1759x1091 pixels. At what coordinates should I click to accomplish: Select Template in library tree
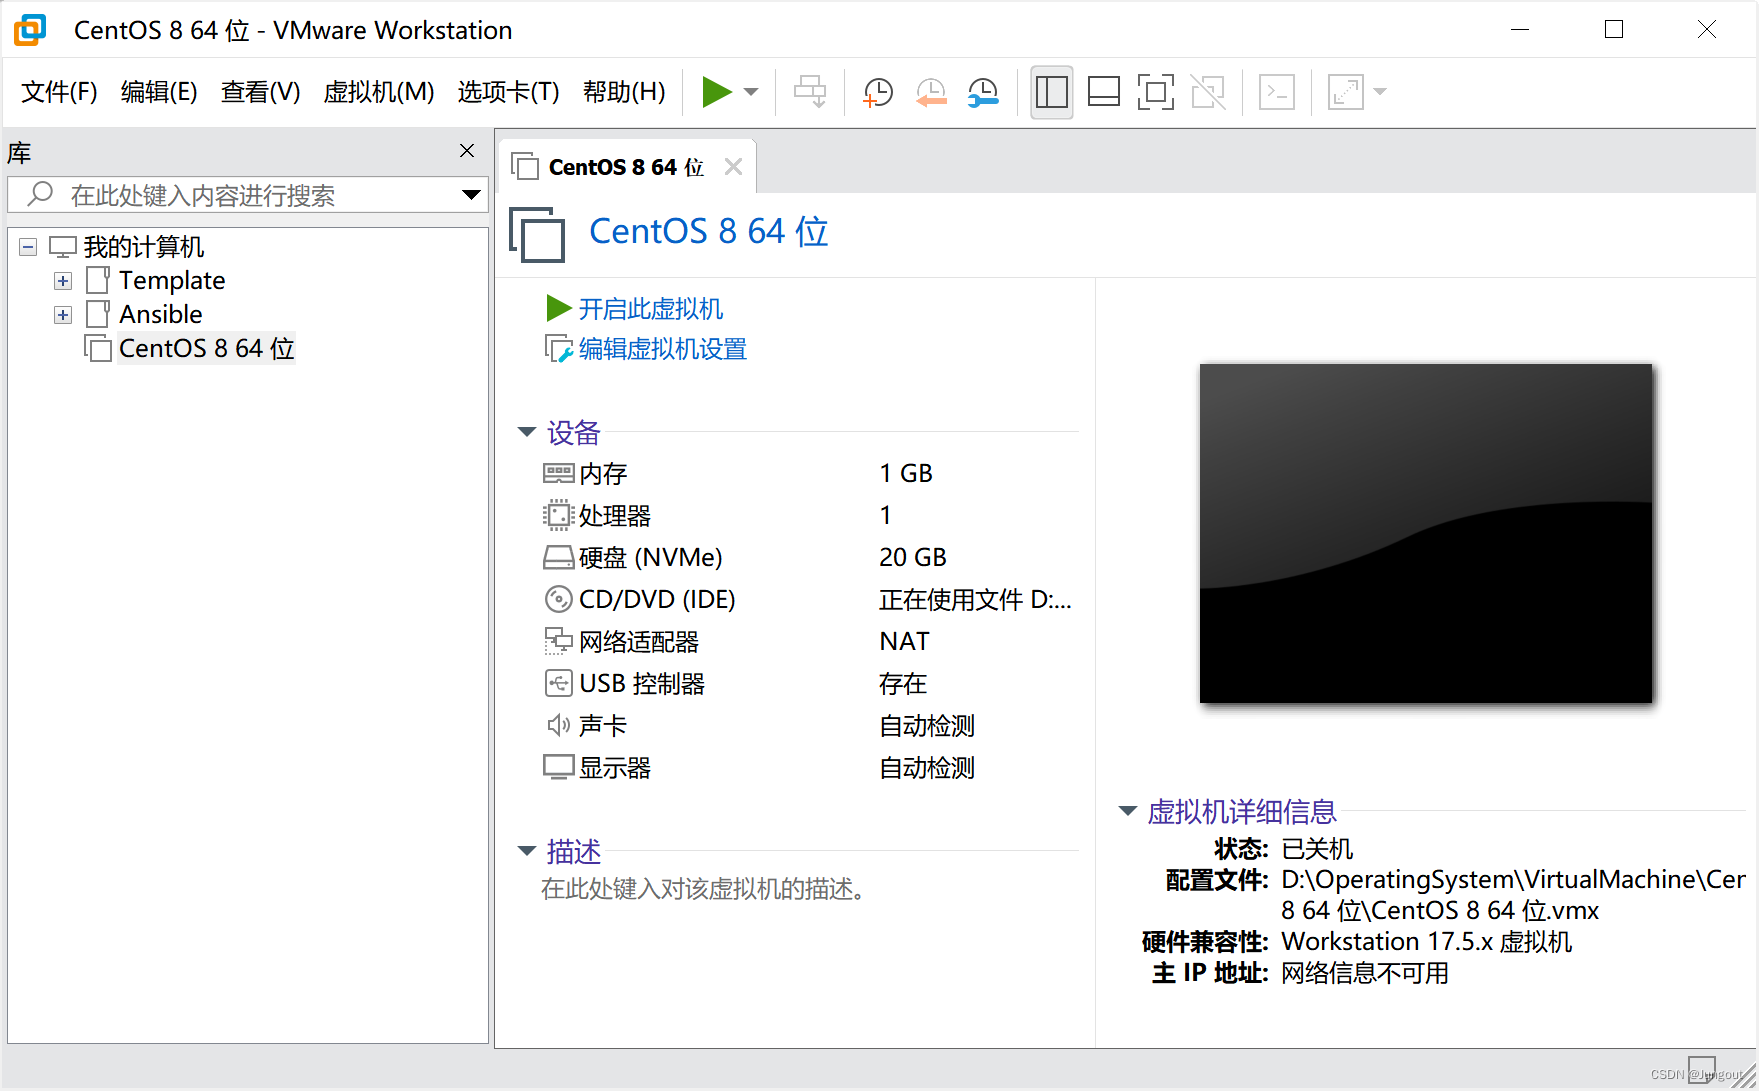[x=172, y=281]
